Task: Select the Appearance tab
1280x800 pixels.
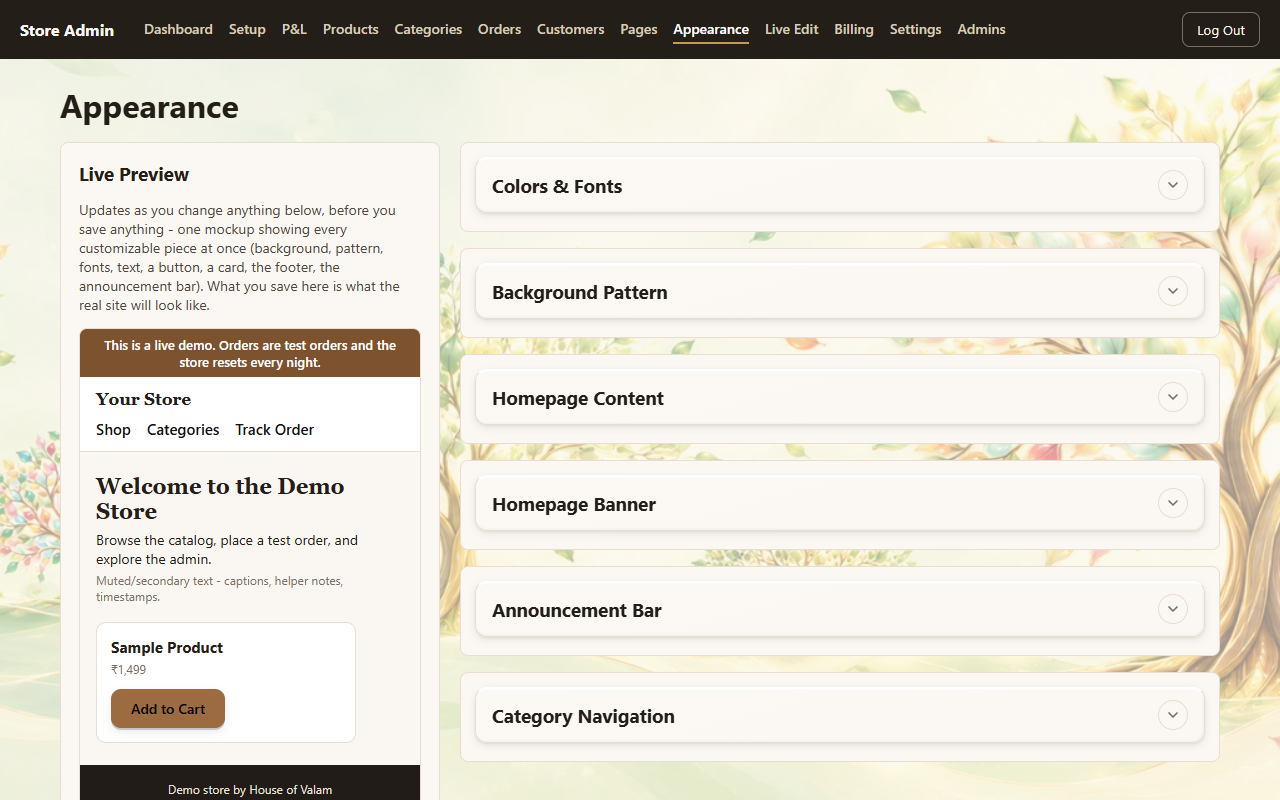Action: [x=711, y=29]
